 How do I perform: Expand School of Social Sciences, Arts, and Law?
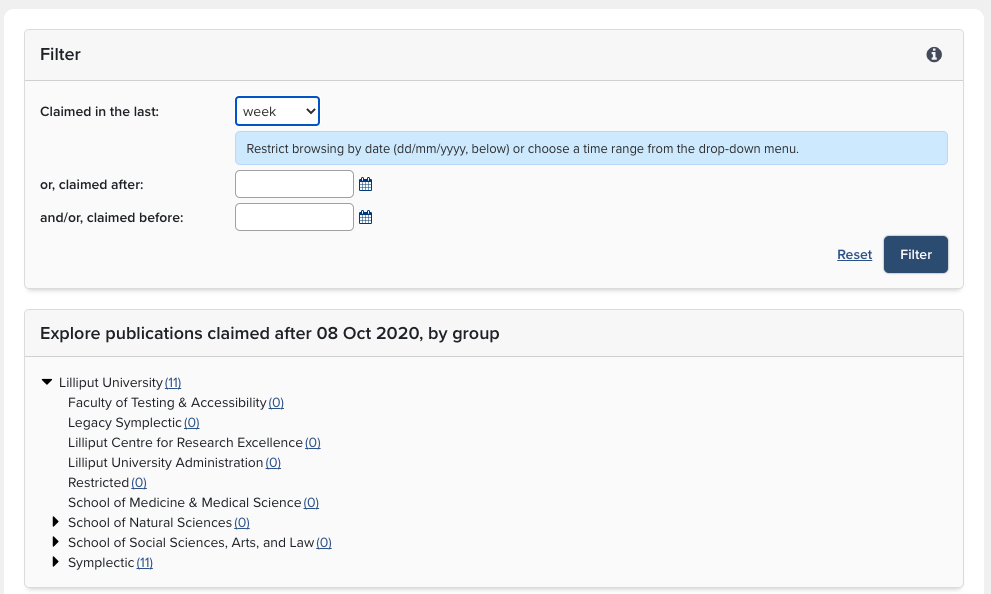(56, 542)
